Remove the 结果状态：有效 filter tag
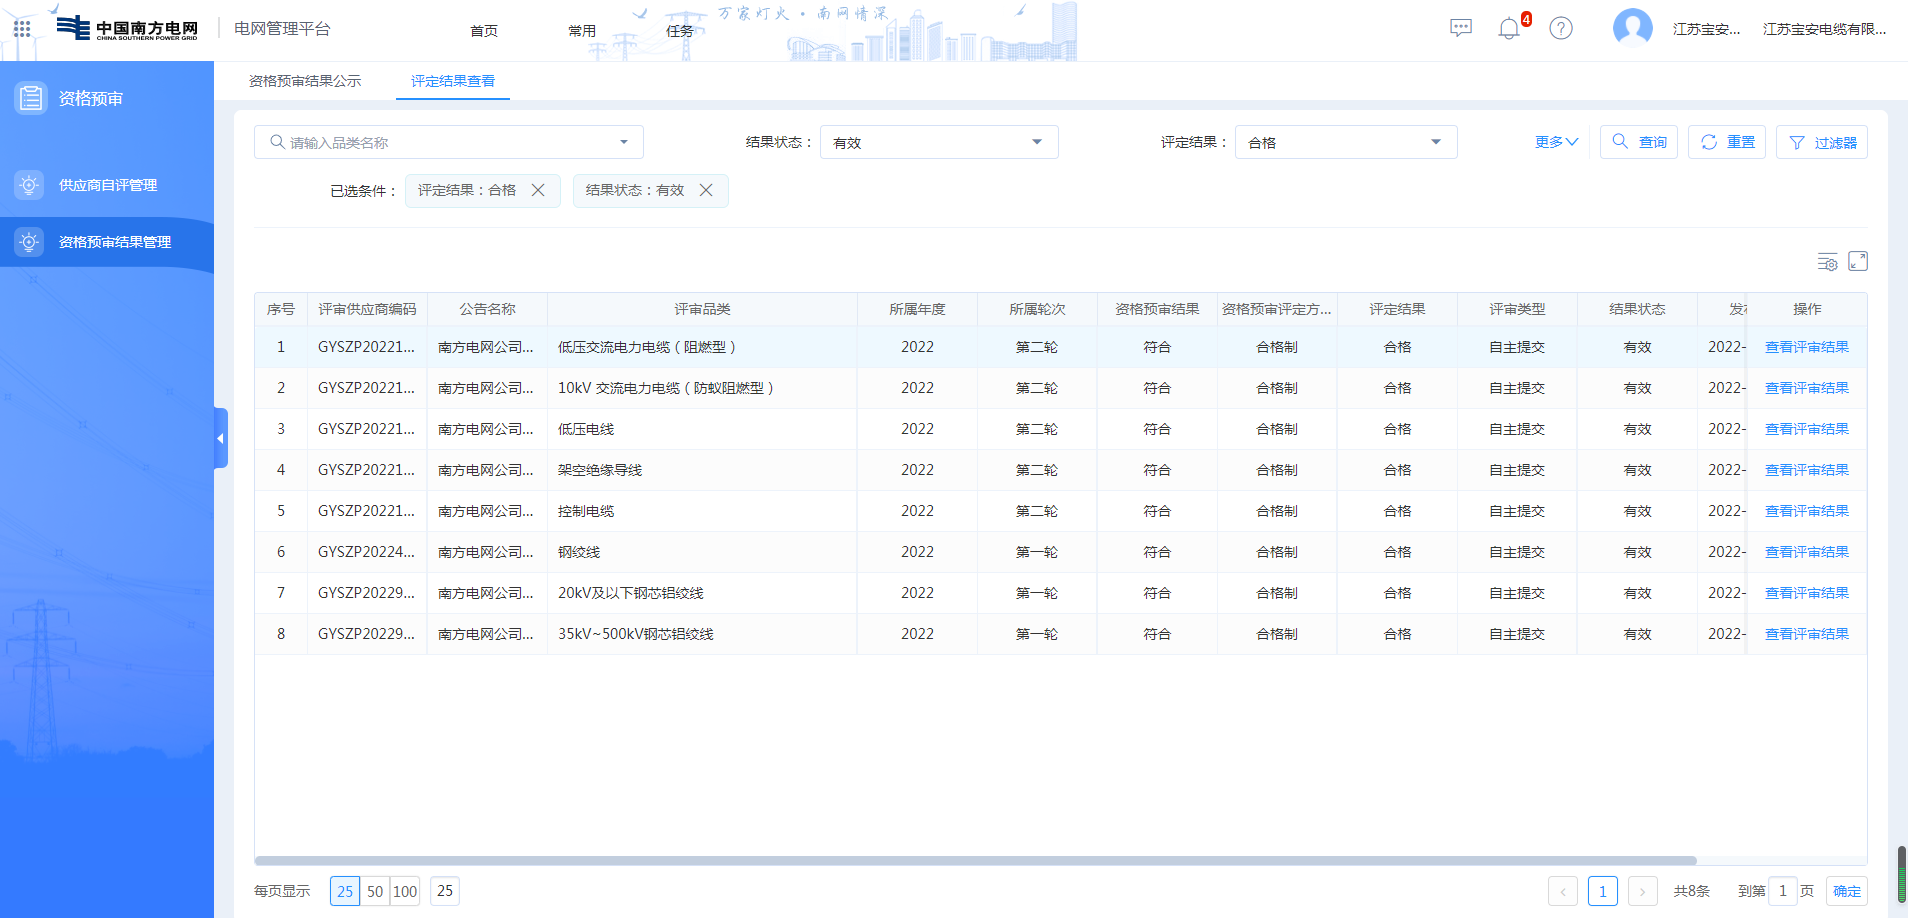The image size is (1908, 918). (706, 190)
